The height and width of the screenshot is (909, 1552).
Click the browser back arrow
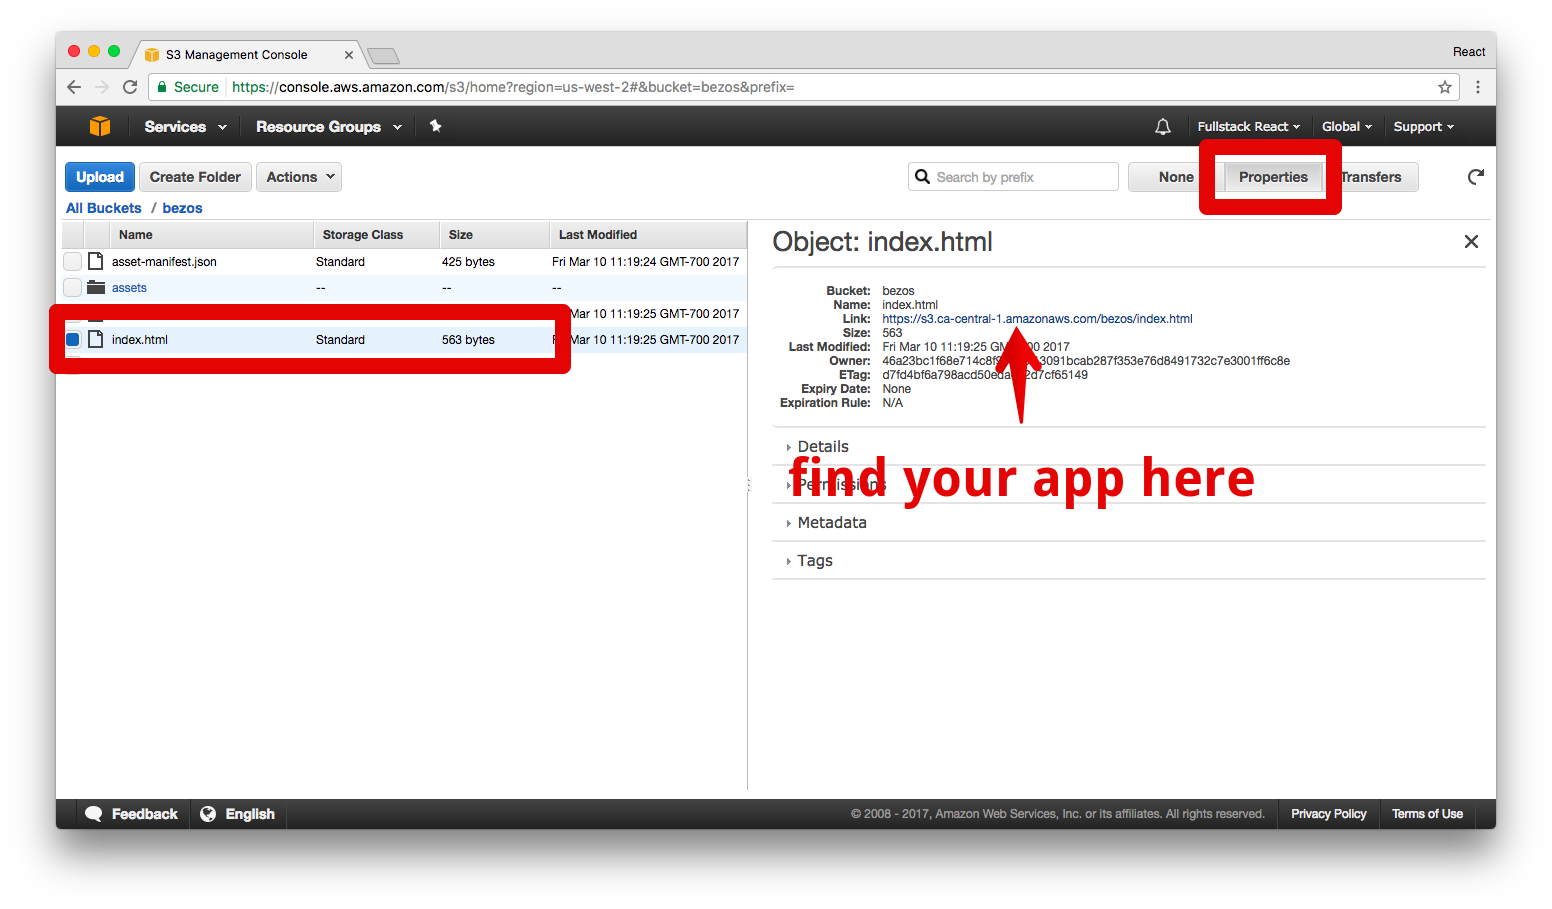pyautogui.click(x=74, y=87)
